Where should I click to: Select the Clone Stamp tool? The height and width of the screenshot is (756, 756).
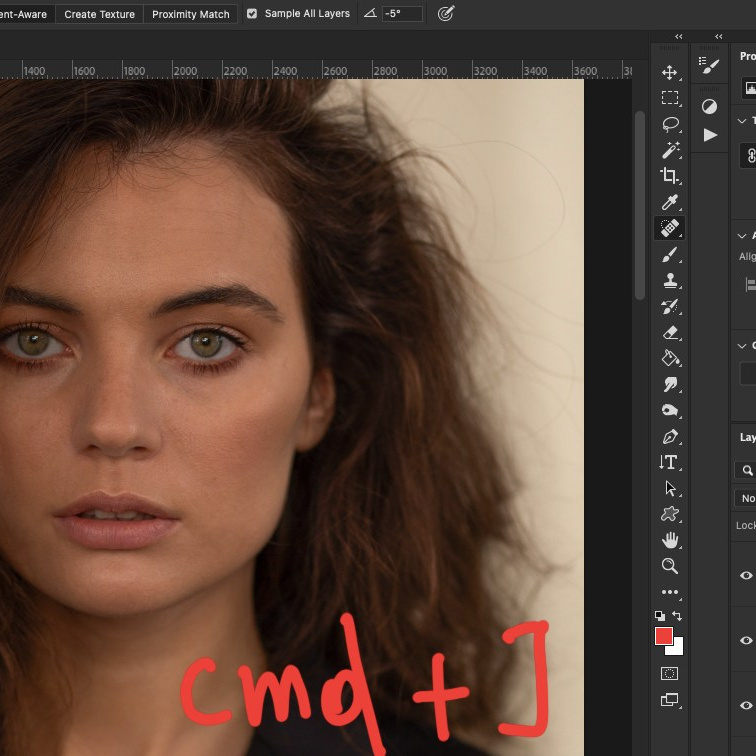(x=669, y=280)
